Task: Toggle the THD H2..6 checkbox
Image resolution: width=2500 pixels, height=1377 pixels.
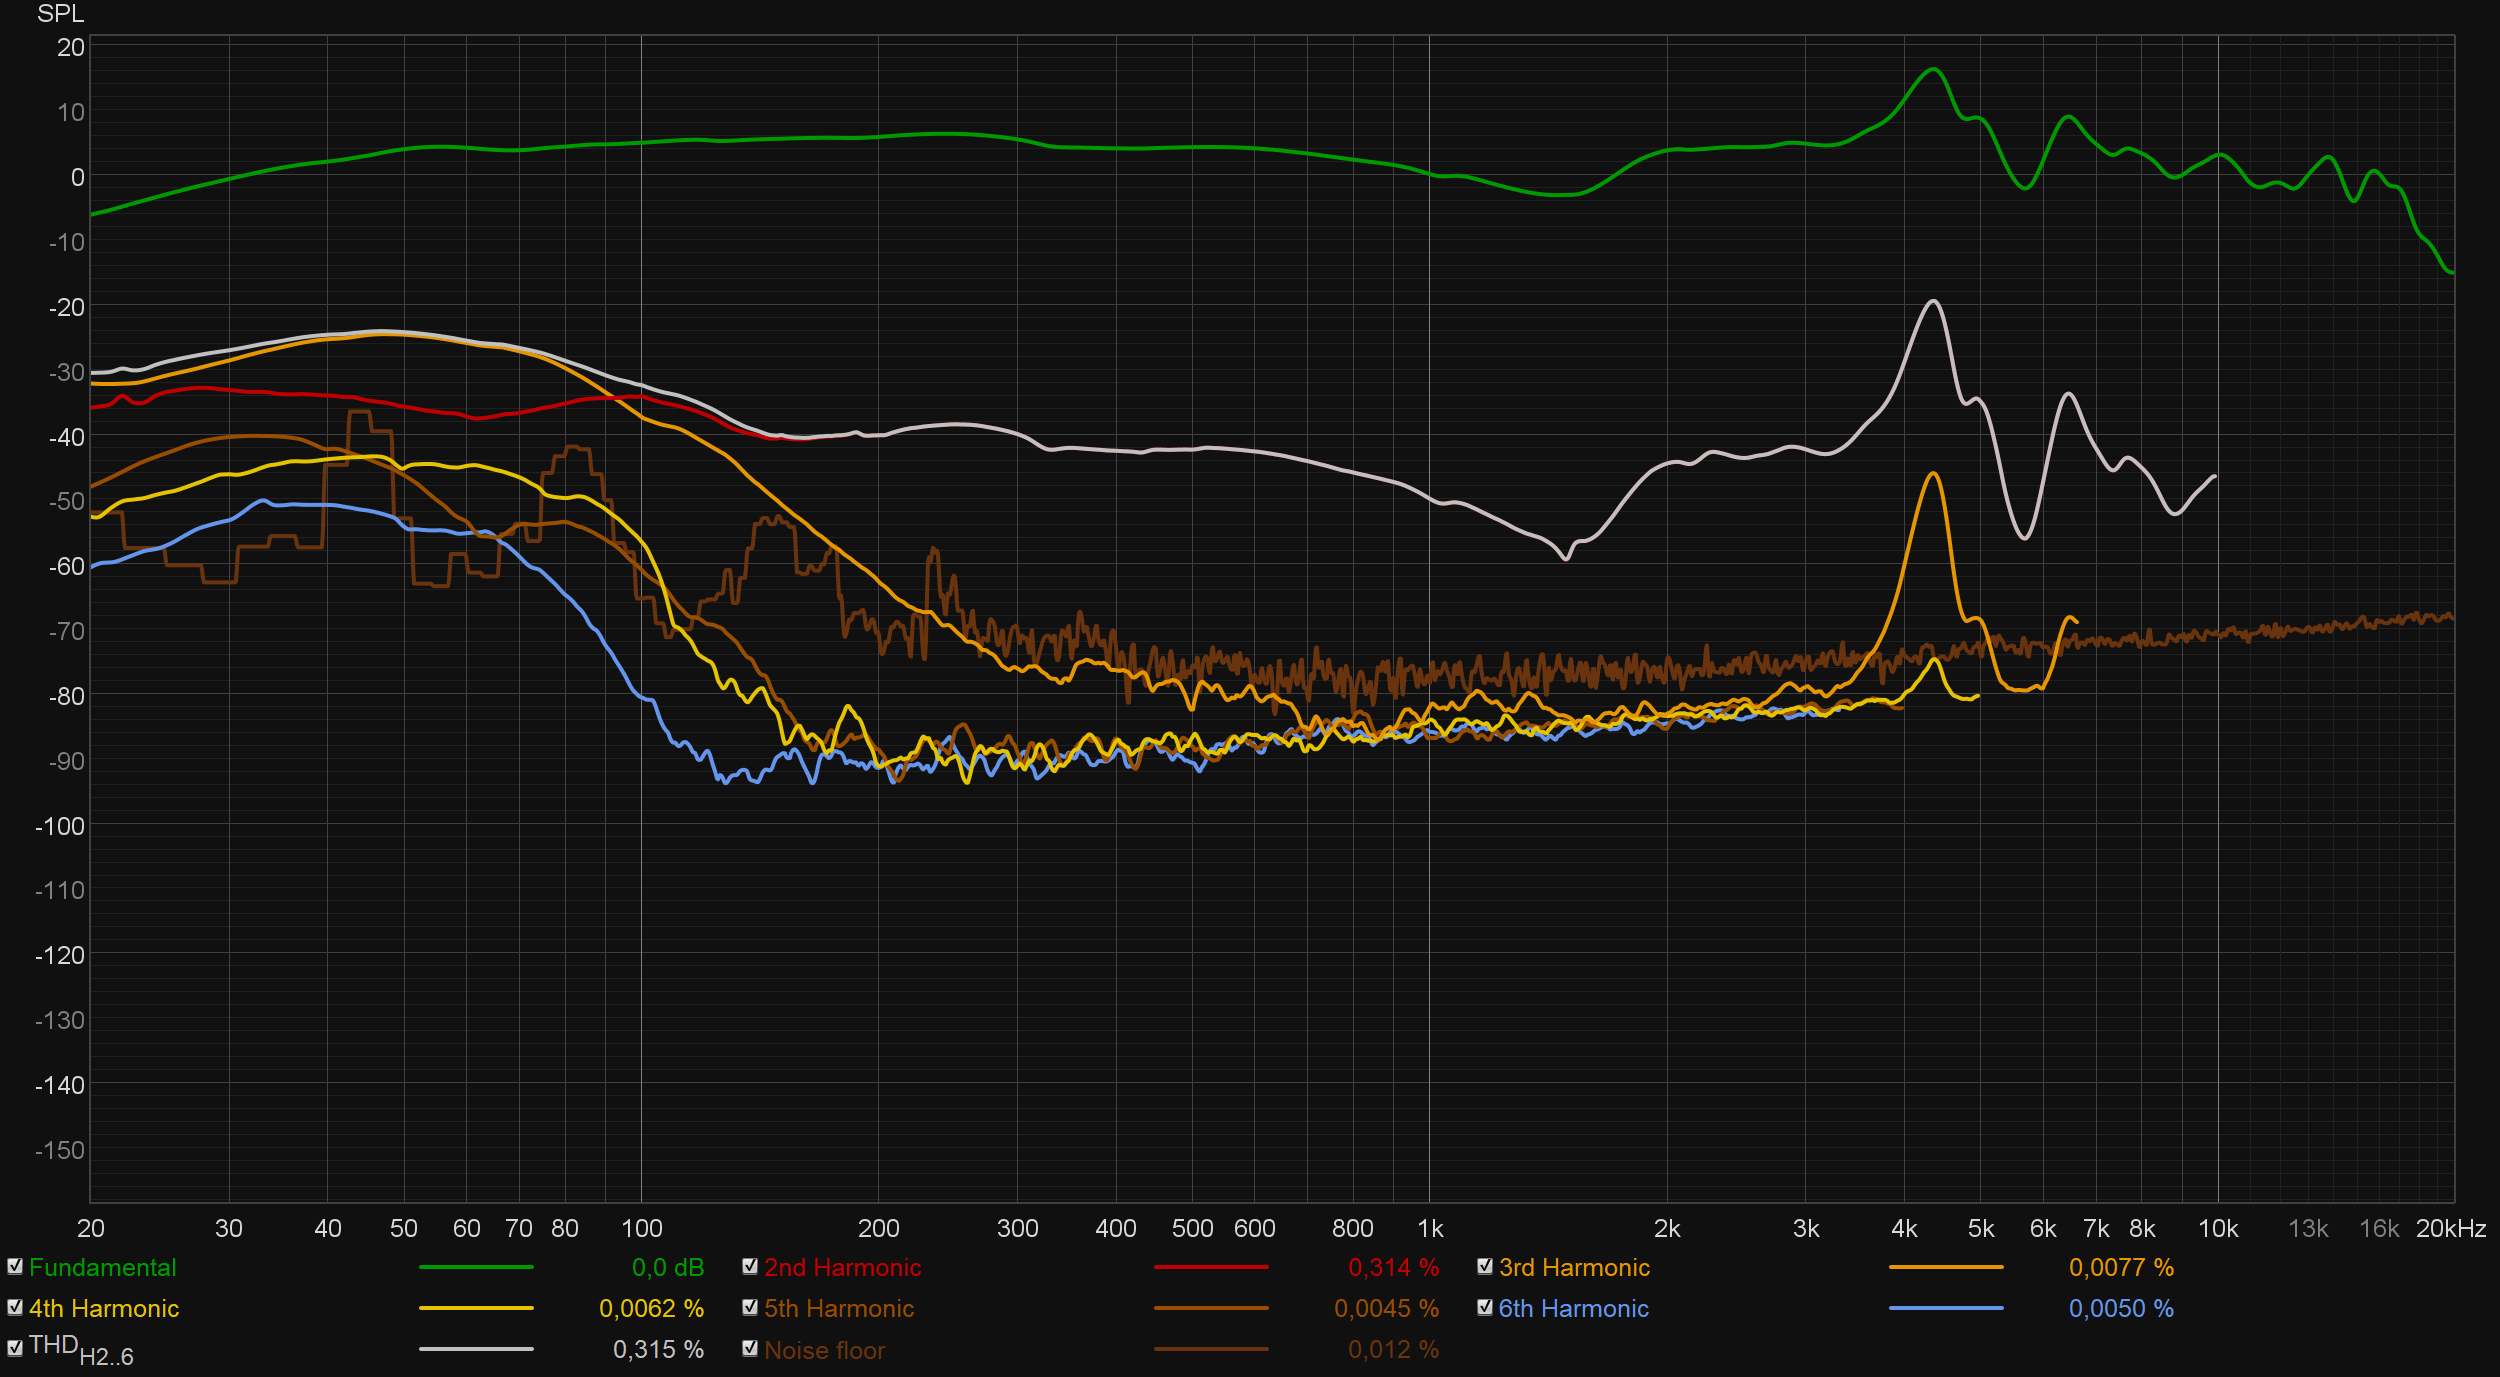Action: point(15,1348)
